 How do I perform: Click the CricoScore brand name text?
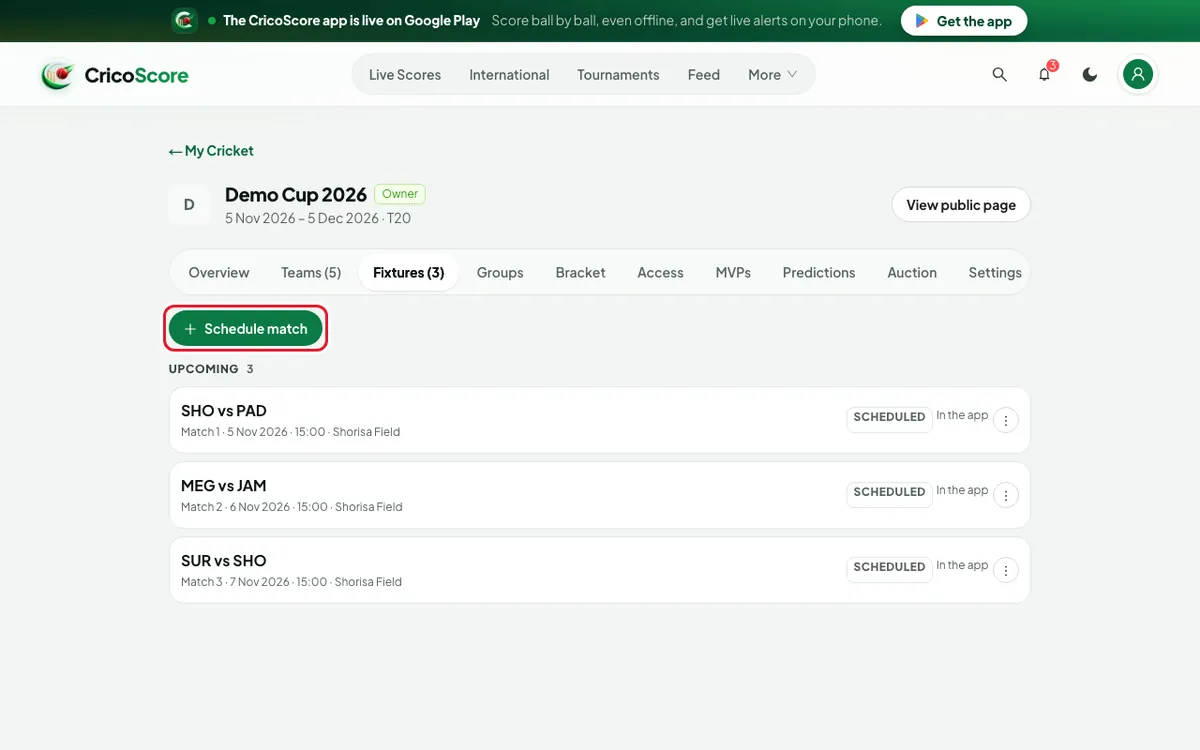pyautogui.click(x=136, y=75)
